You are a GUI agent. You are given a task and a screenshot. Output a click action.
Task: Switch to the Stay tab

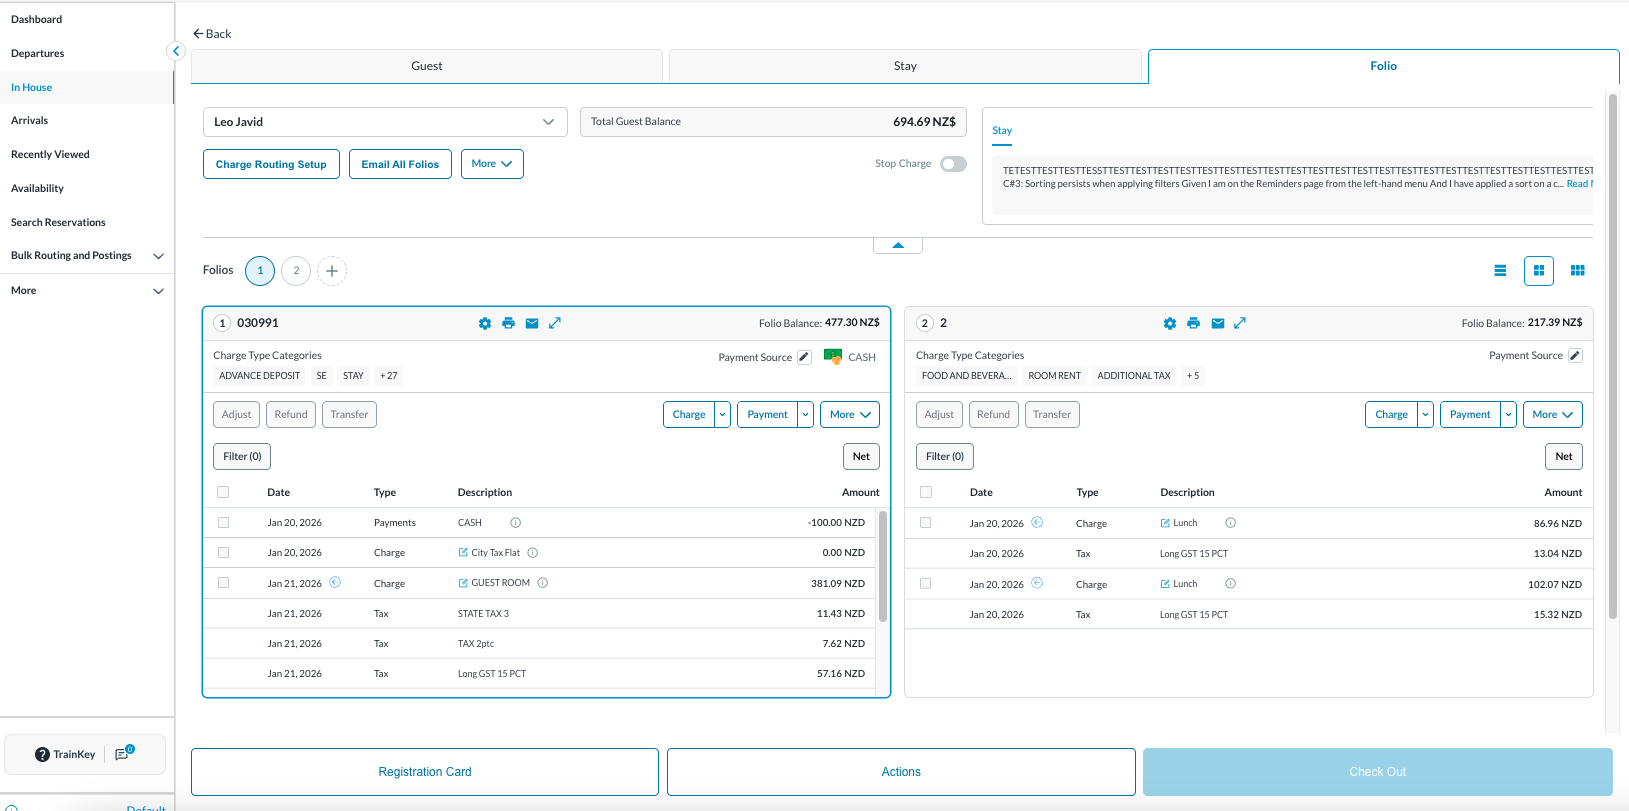(905, 66)
